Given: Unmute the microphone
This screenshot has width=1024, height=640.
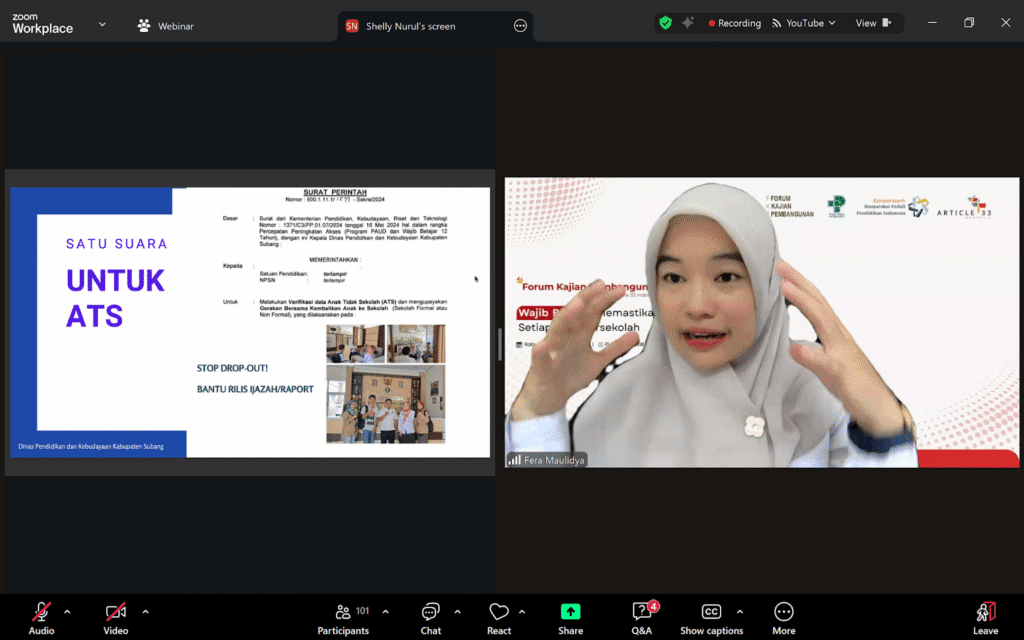Looking at the screenshot, I should (41, 610).
